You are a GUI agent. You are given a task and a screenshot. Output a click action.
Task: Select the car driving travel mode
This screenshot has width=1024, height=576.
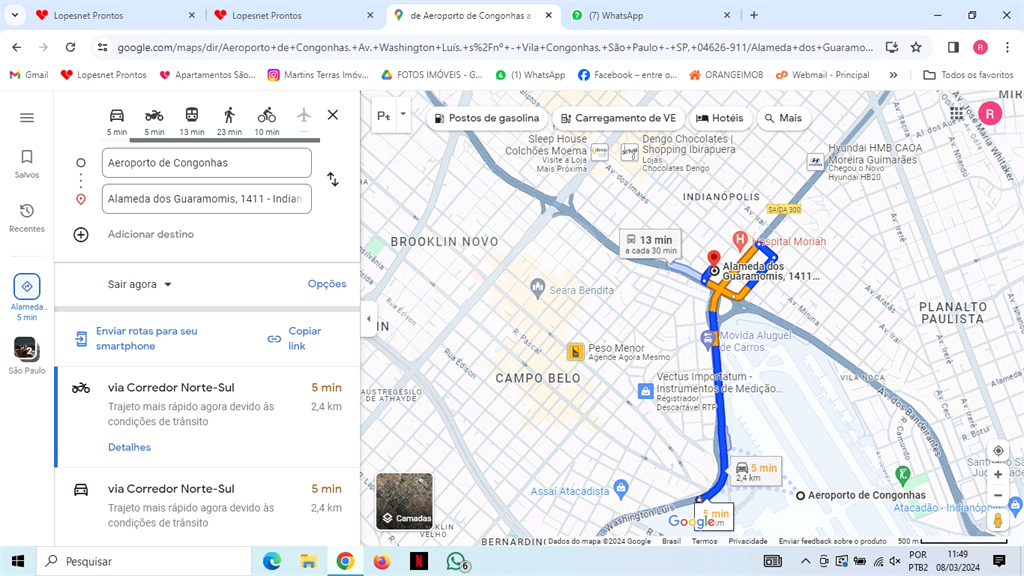pos(117,116)
